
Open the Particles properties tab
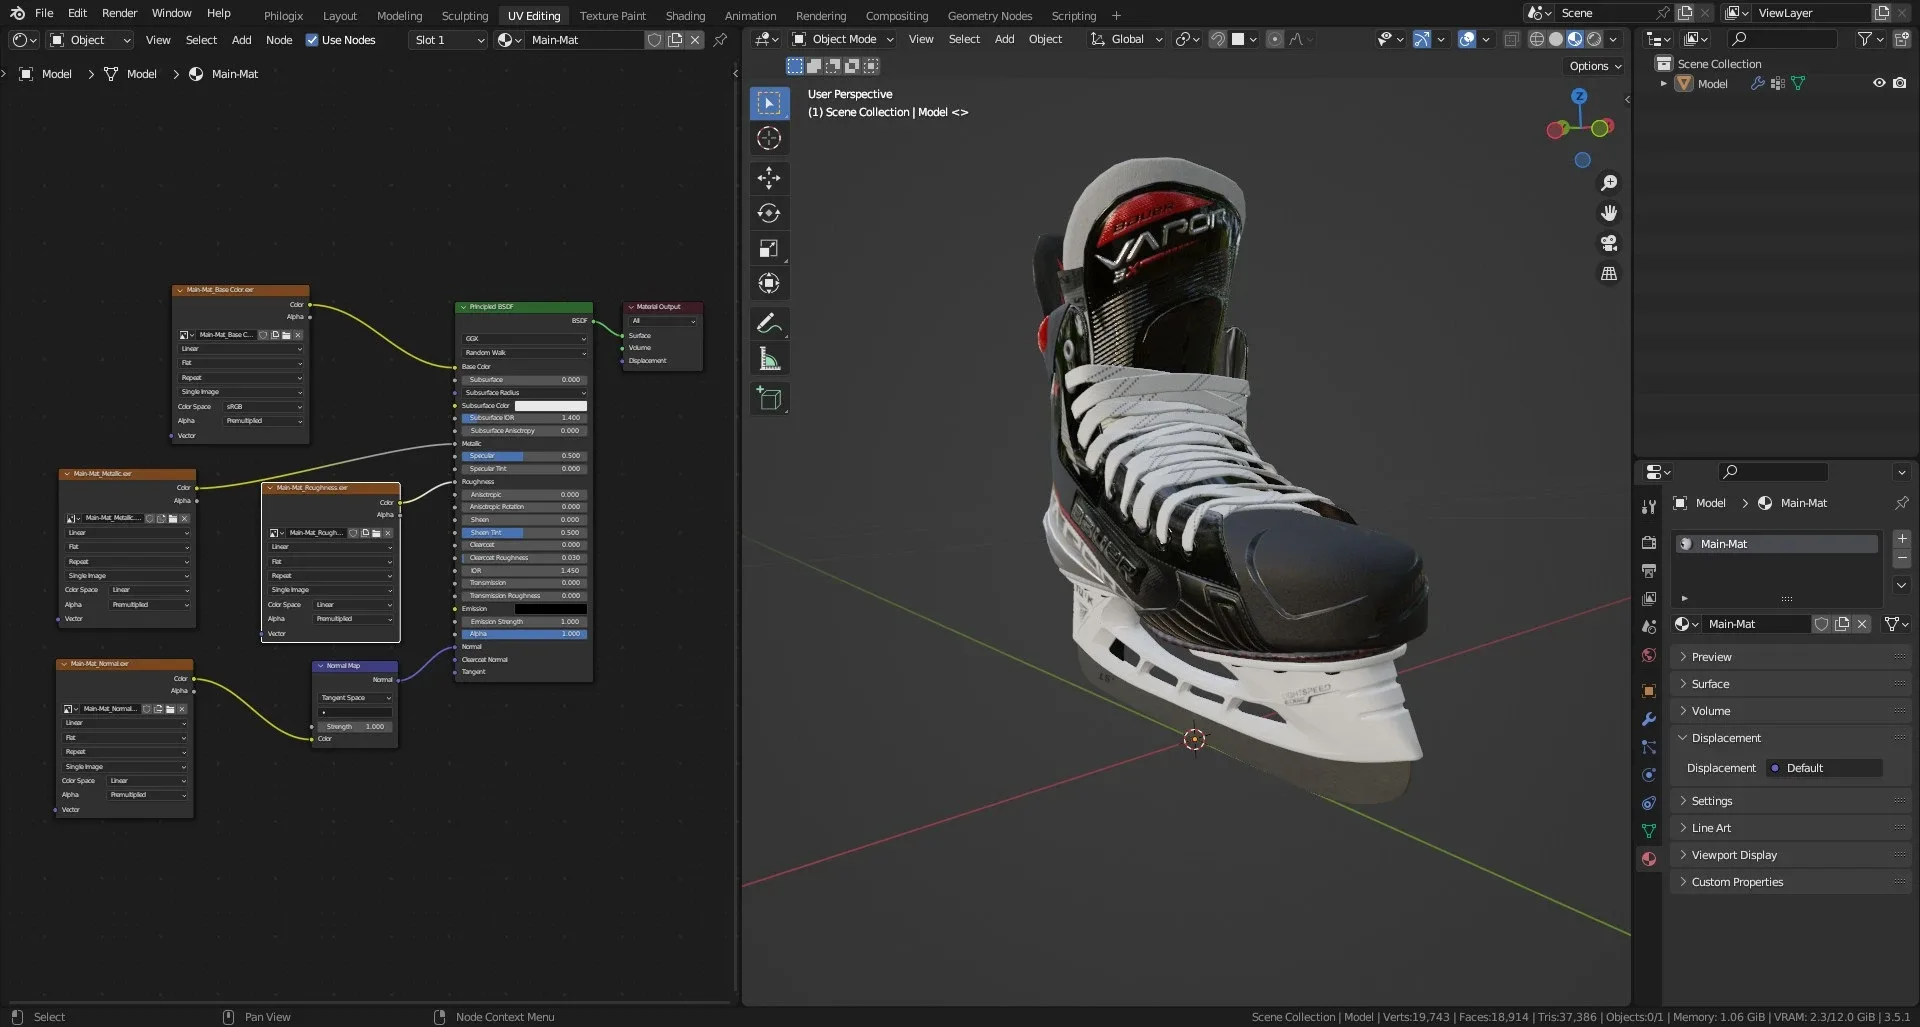1649,747
